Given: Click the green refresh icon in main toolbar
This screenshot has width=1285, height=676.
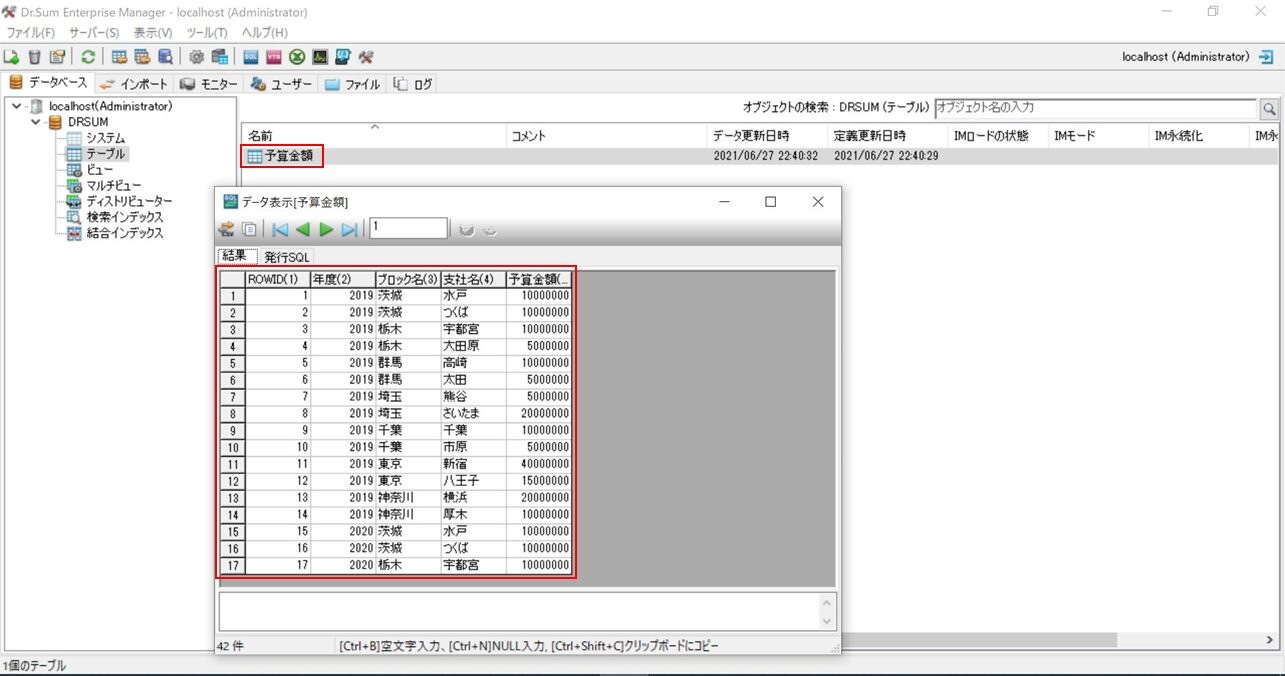Looking at the screenshot, I should point(89,57).
